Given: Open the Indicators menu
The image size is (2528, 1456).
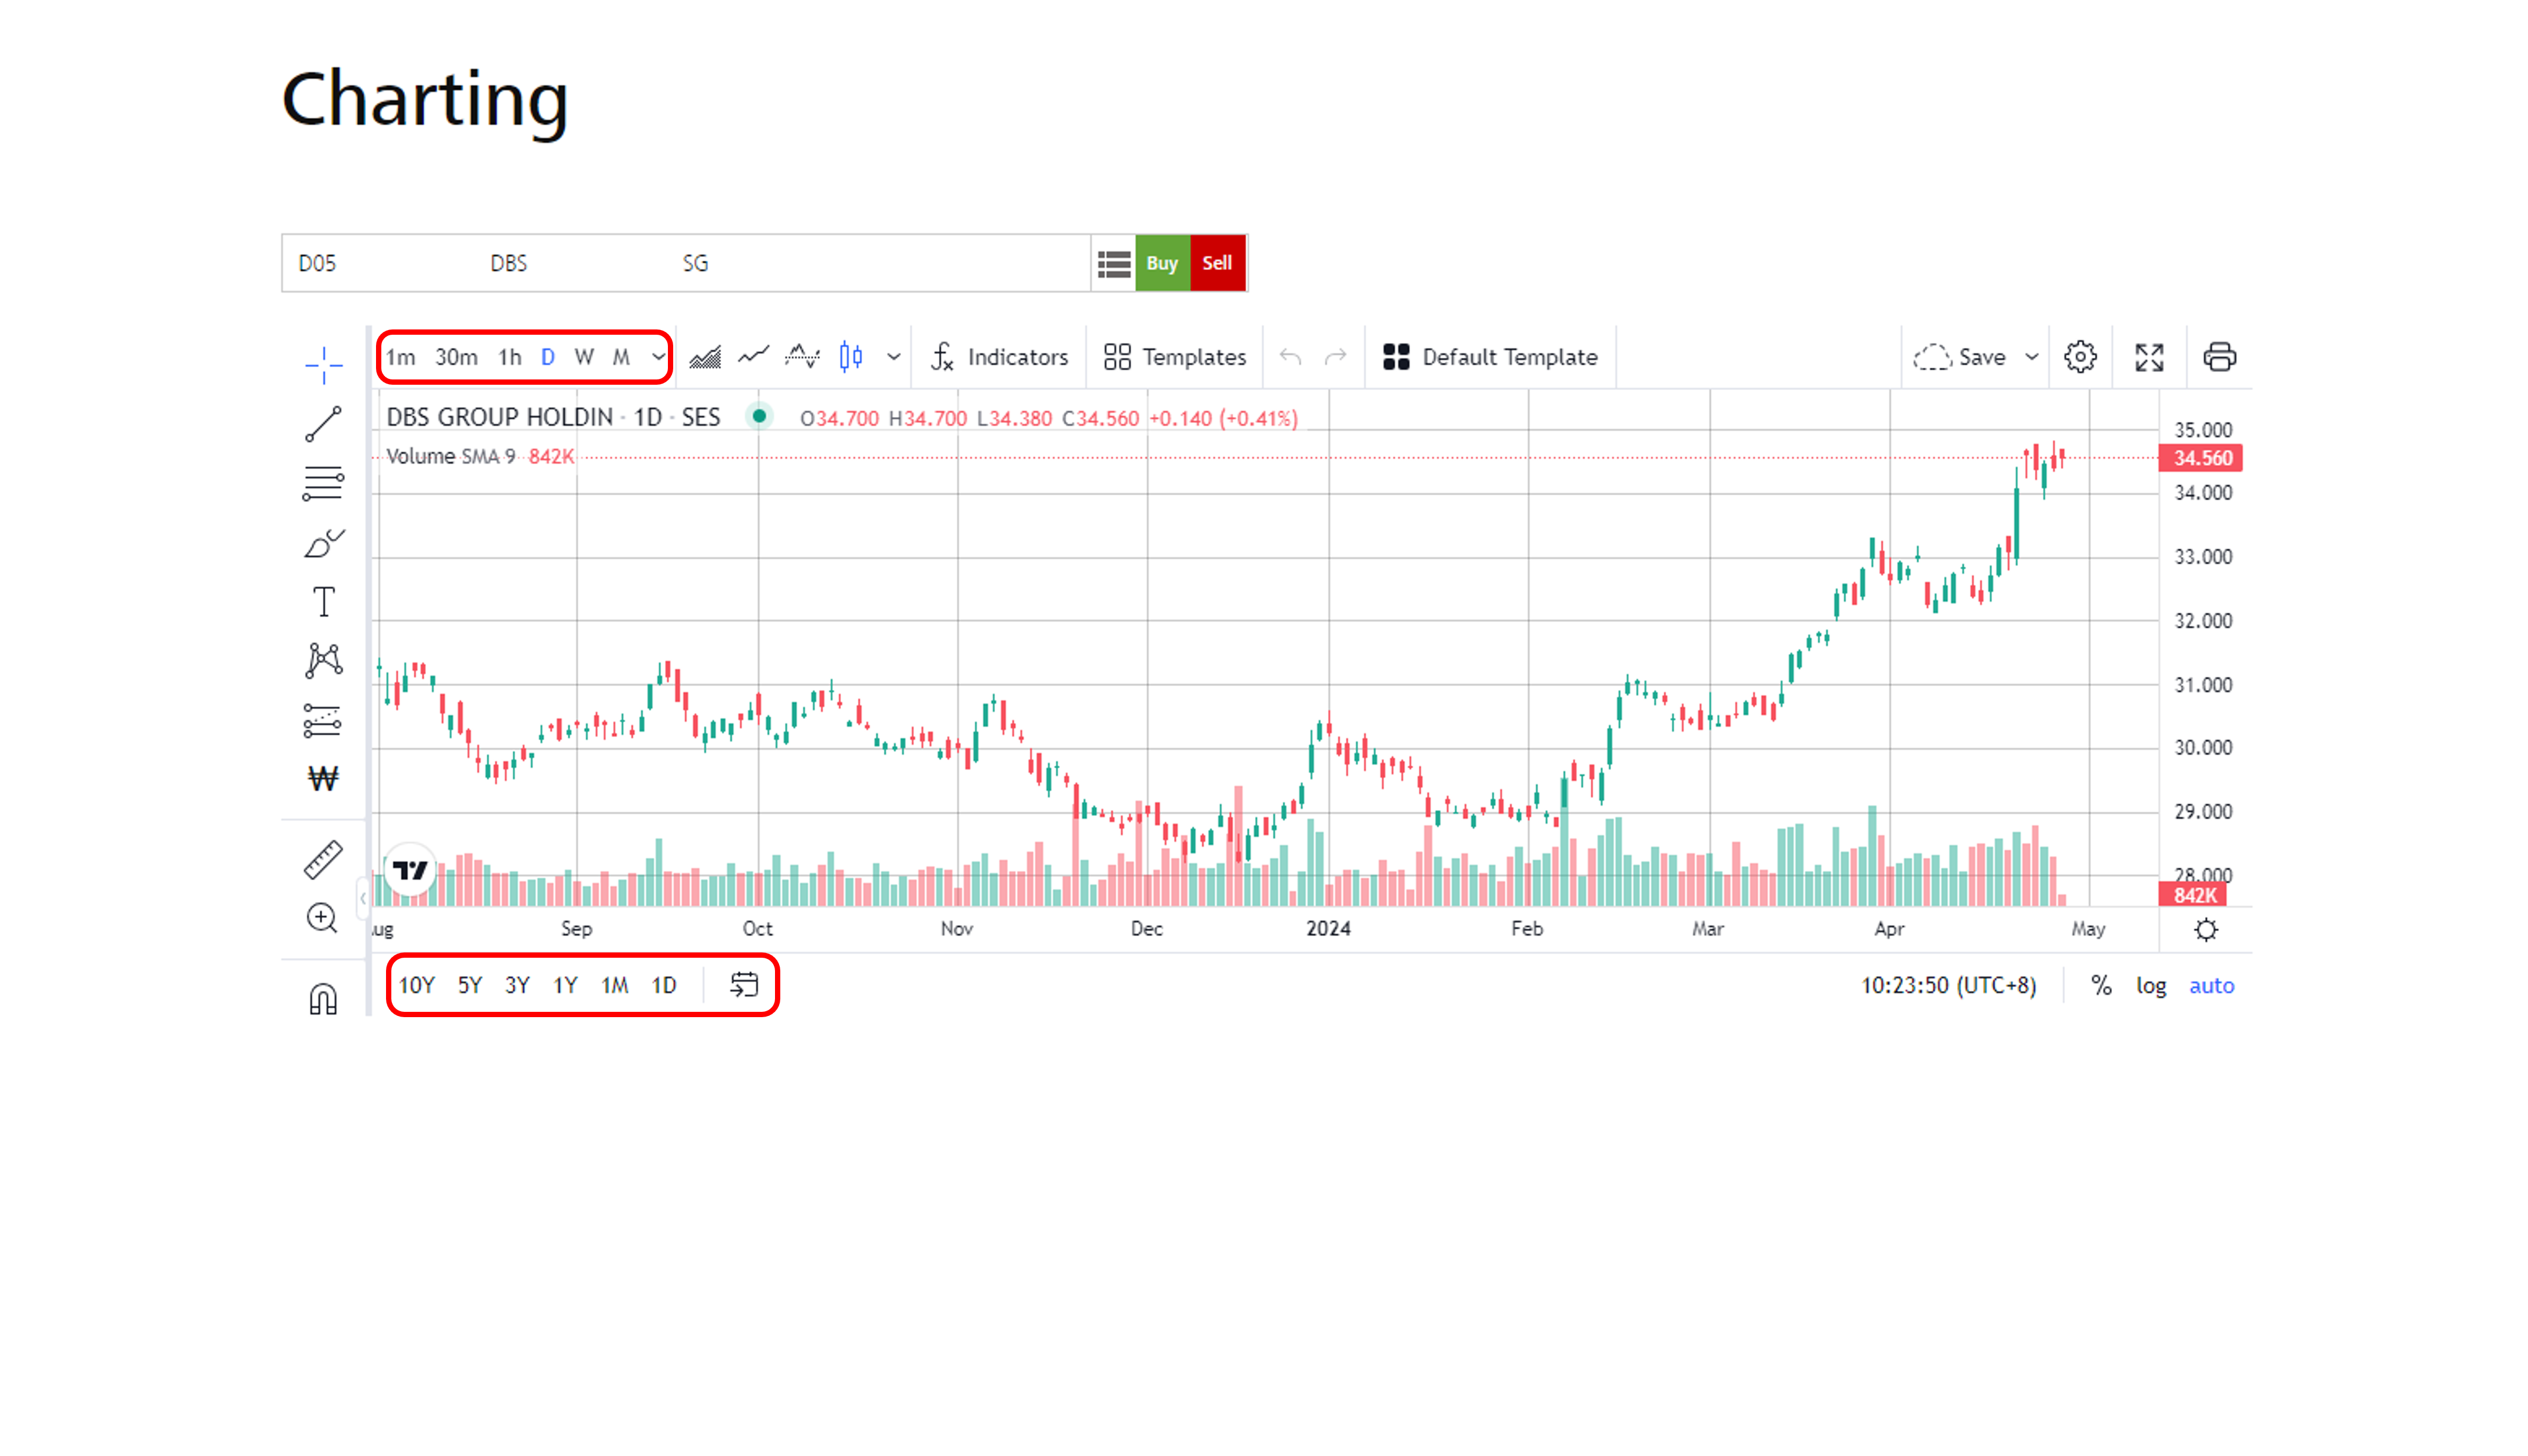Looking at the screenshot, I should point(998,357).
